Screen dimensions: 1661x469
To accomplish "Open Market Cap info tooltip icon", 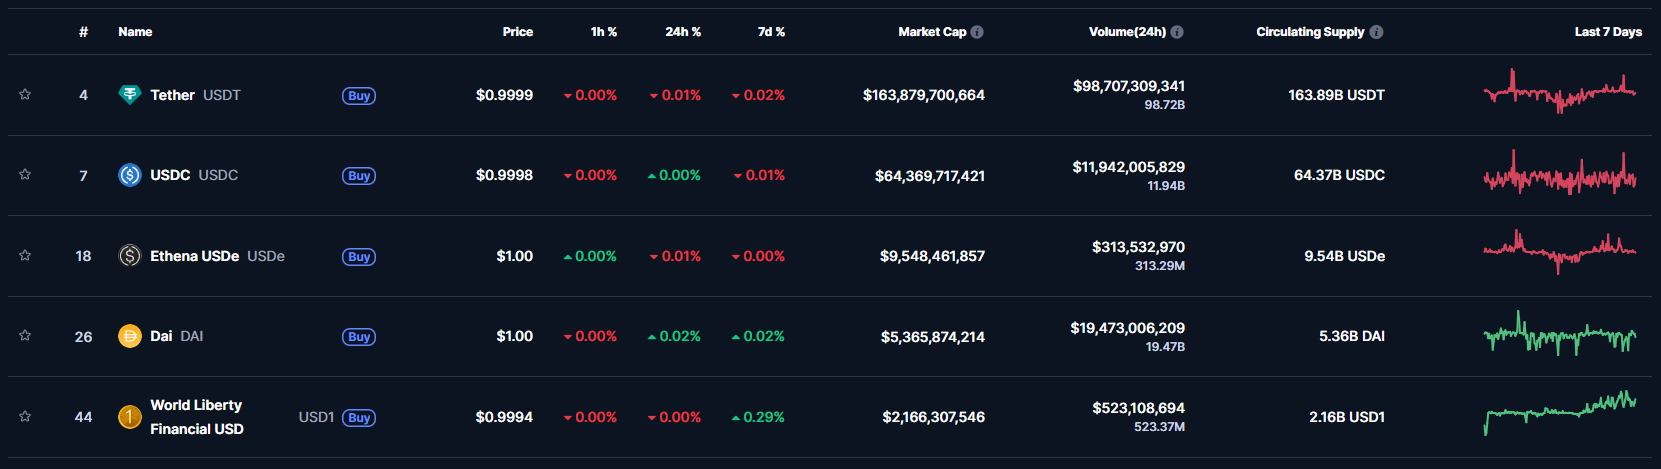I will click(x=977, y=32).
